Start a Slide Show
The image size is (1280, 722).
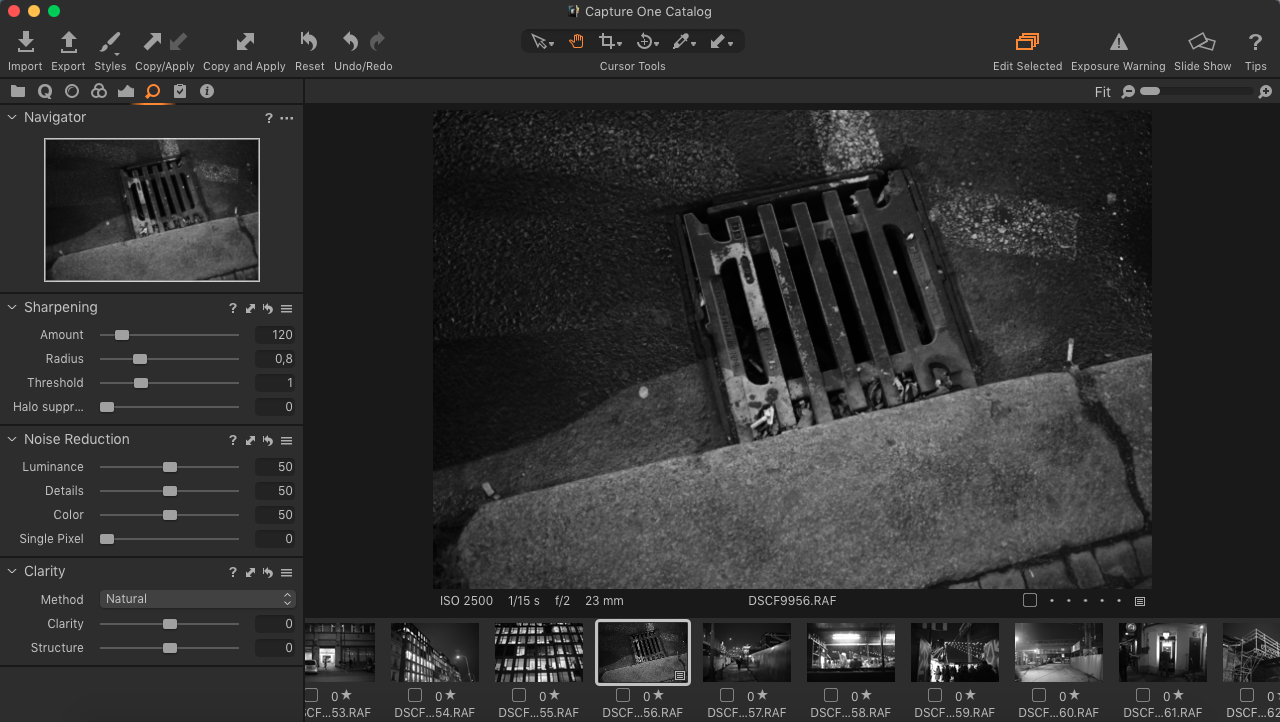1202,43
